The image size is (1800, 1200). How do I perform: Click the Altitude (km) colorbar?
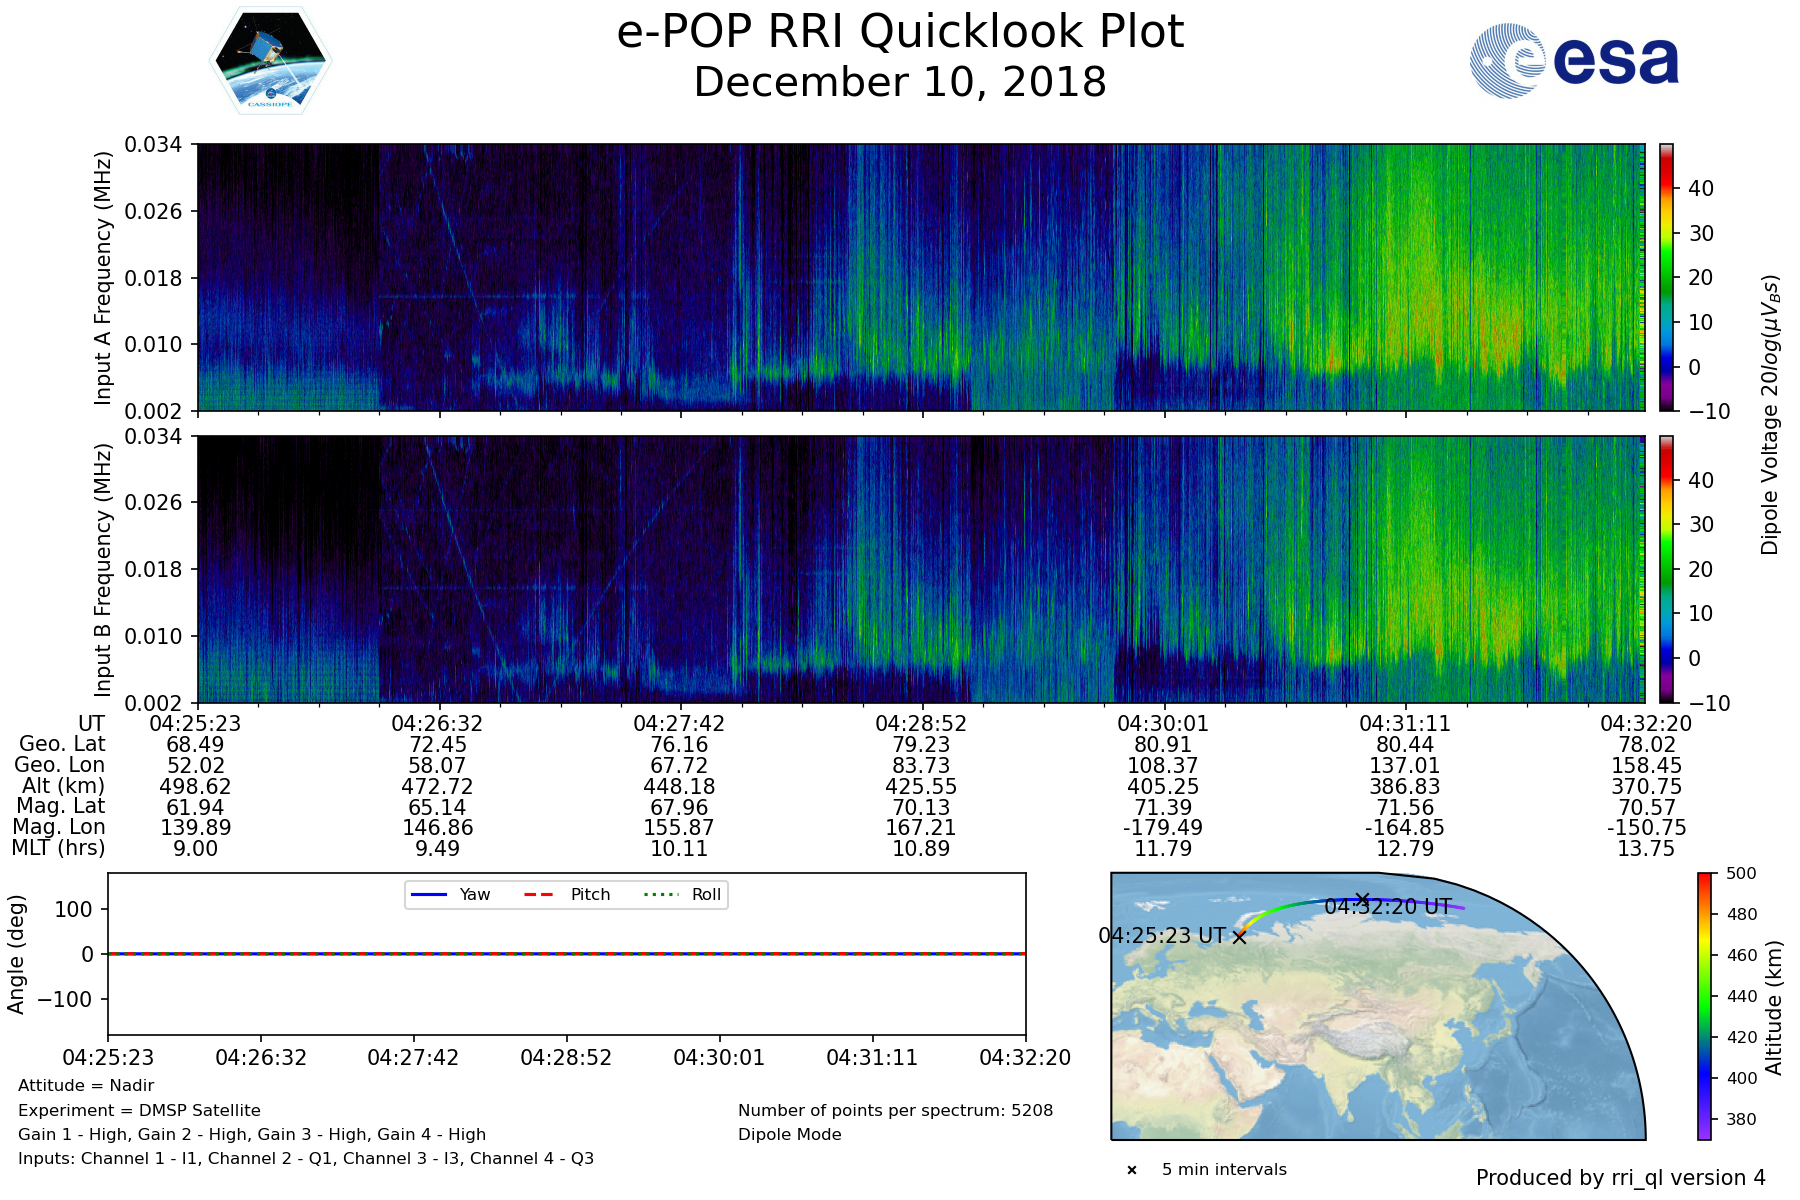1704,1006
